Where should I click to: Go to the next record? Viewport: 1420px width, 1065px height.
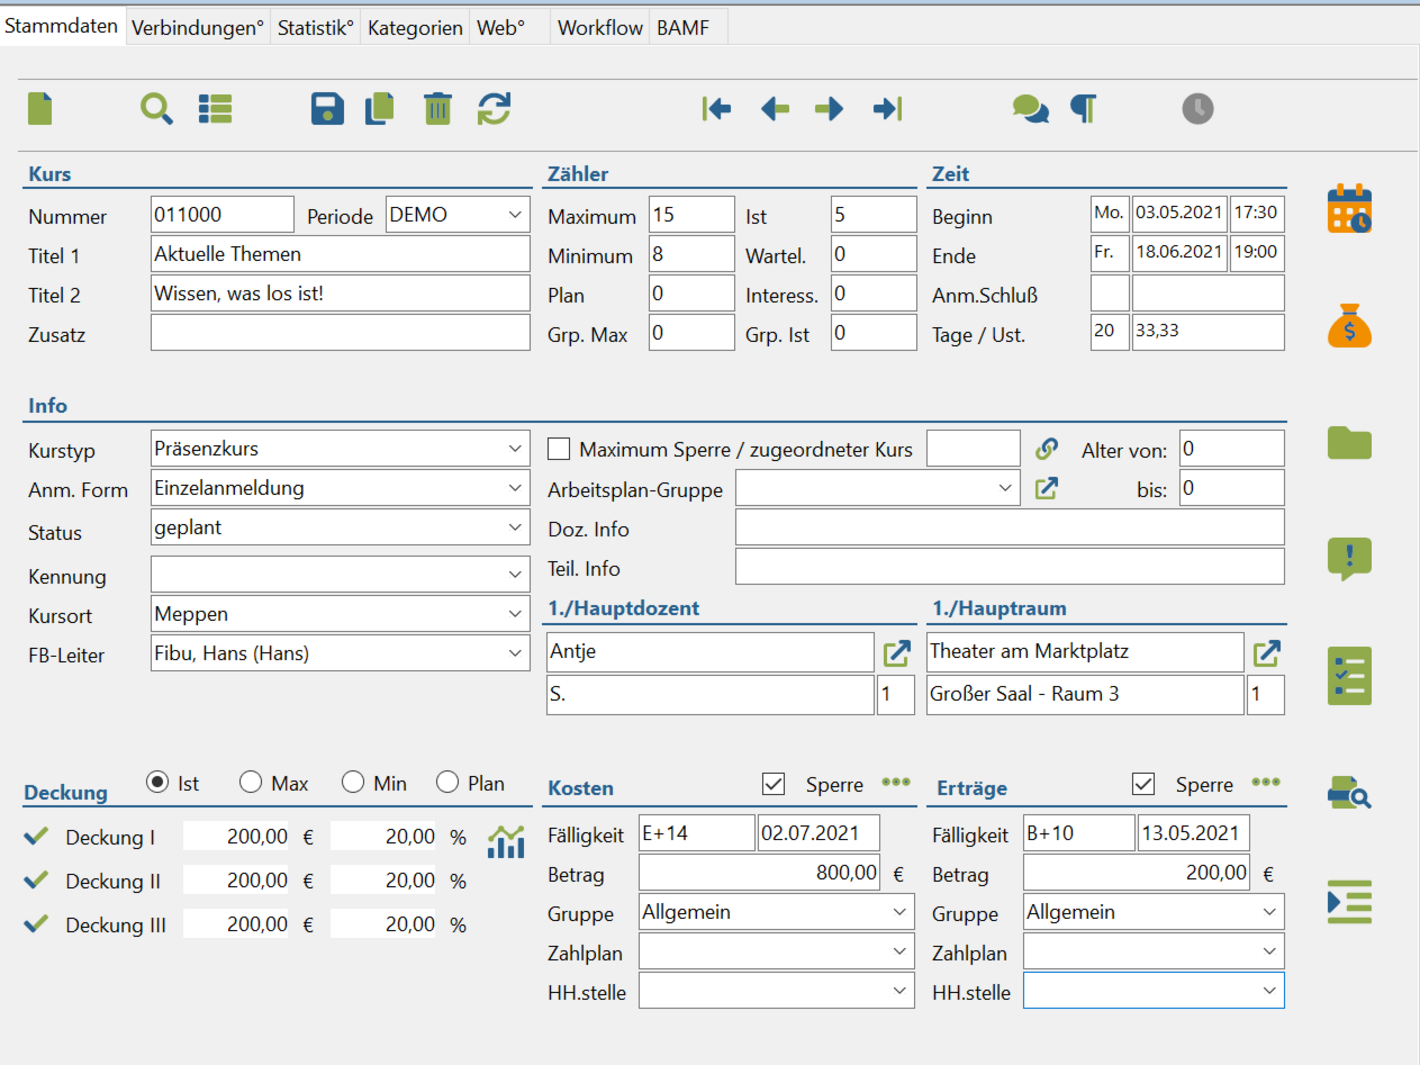coord(829,108)
